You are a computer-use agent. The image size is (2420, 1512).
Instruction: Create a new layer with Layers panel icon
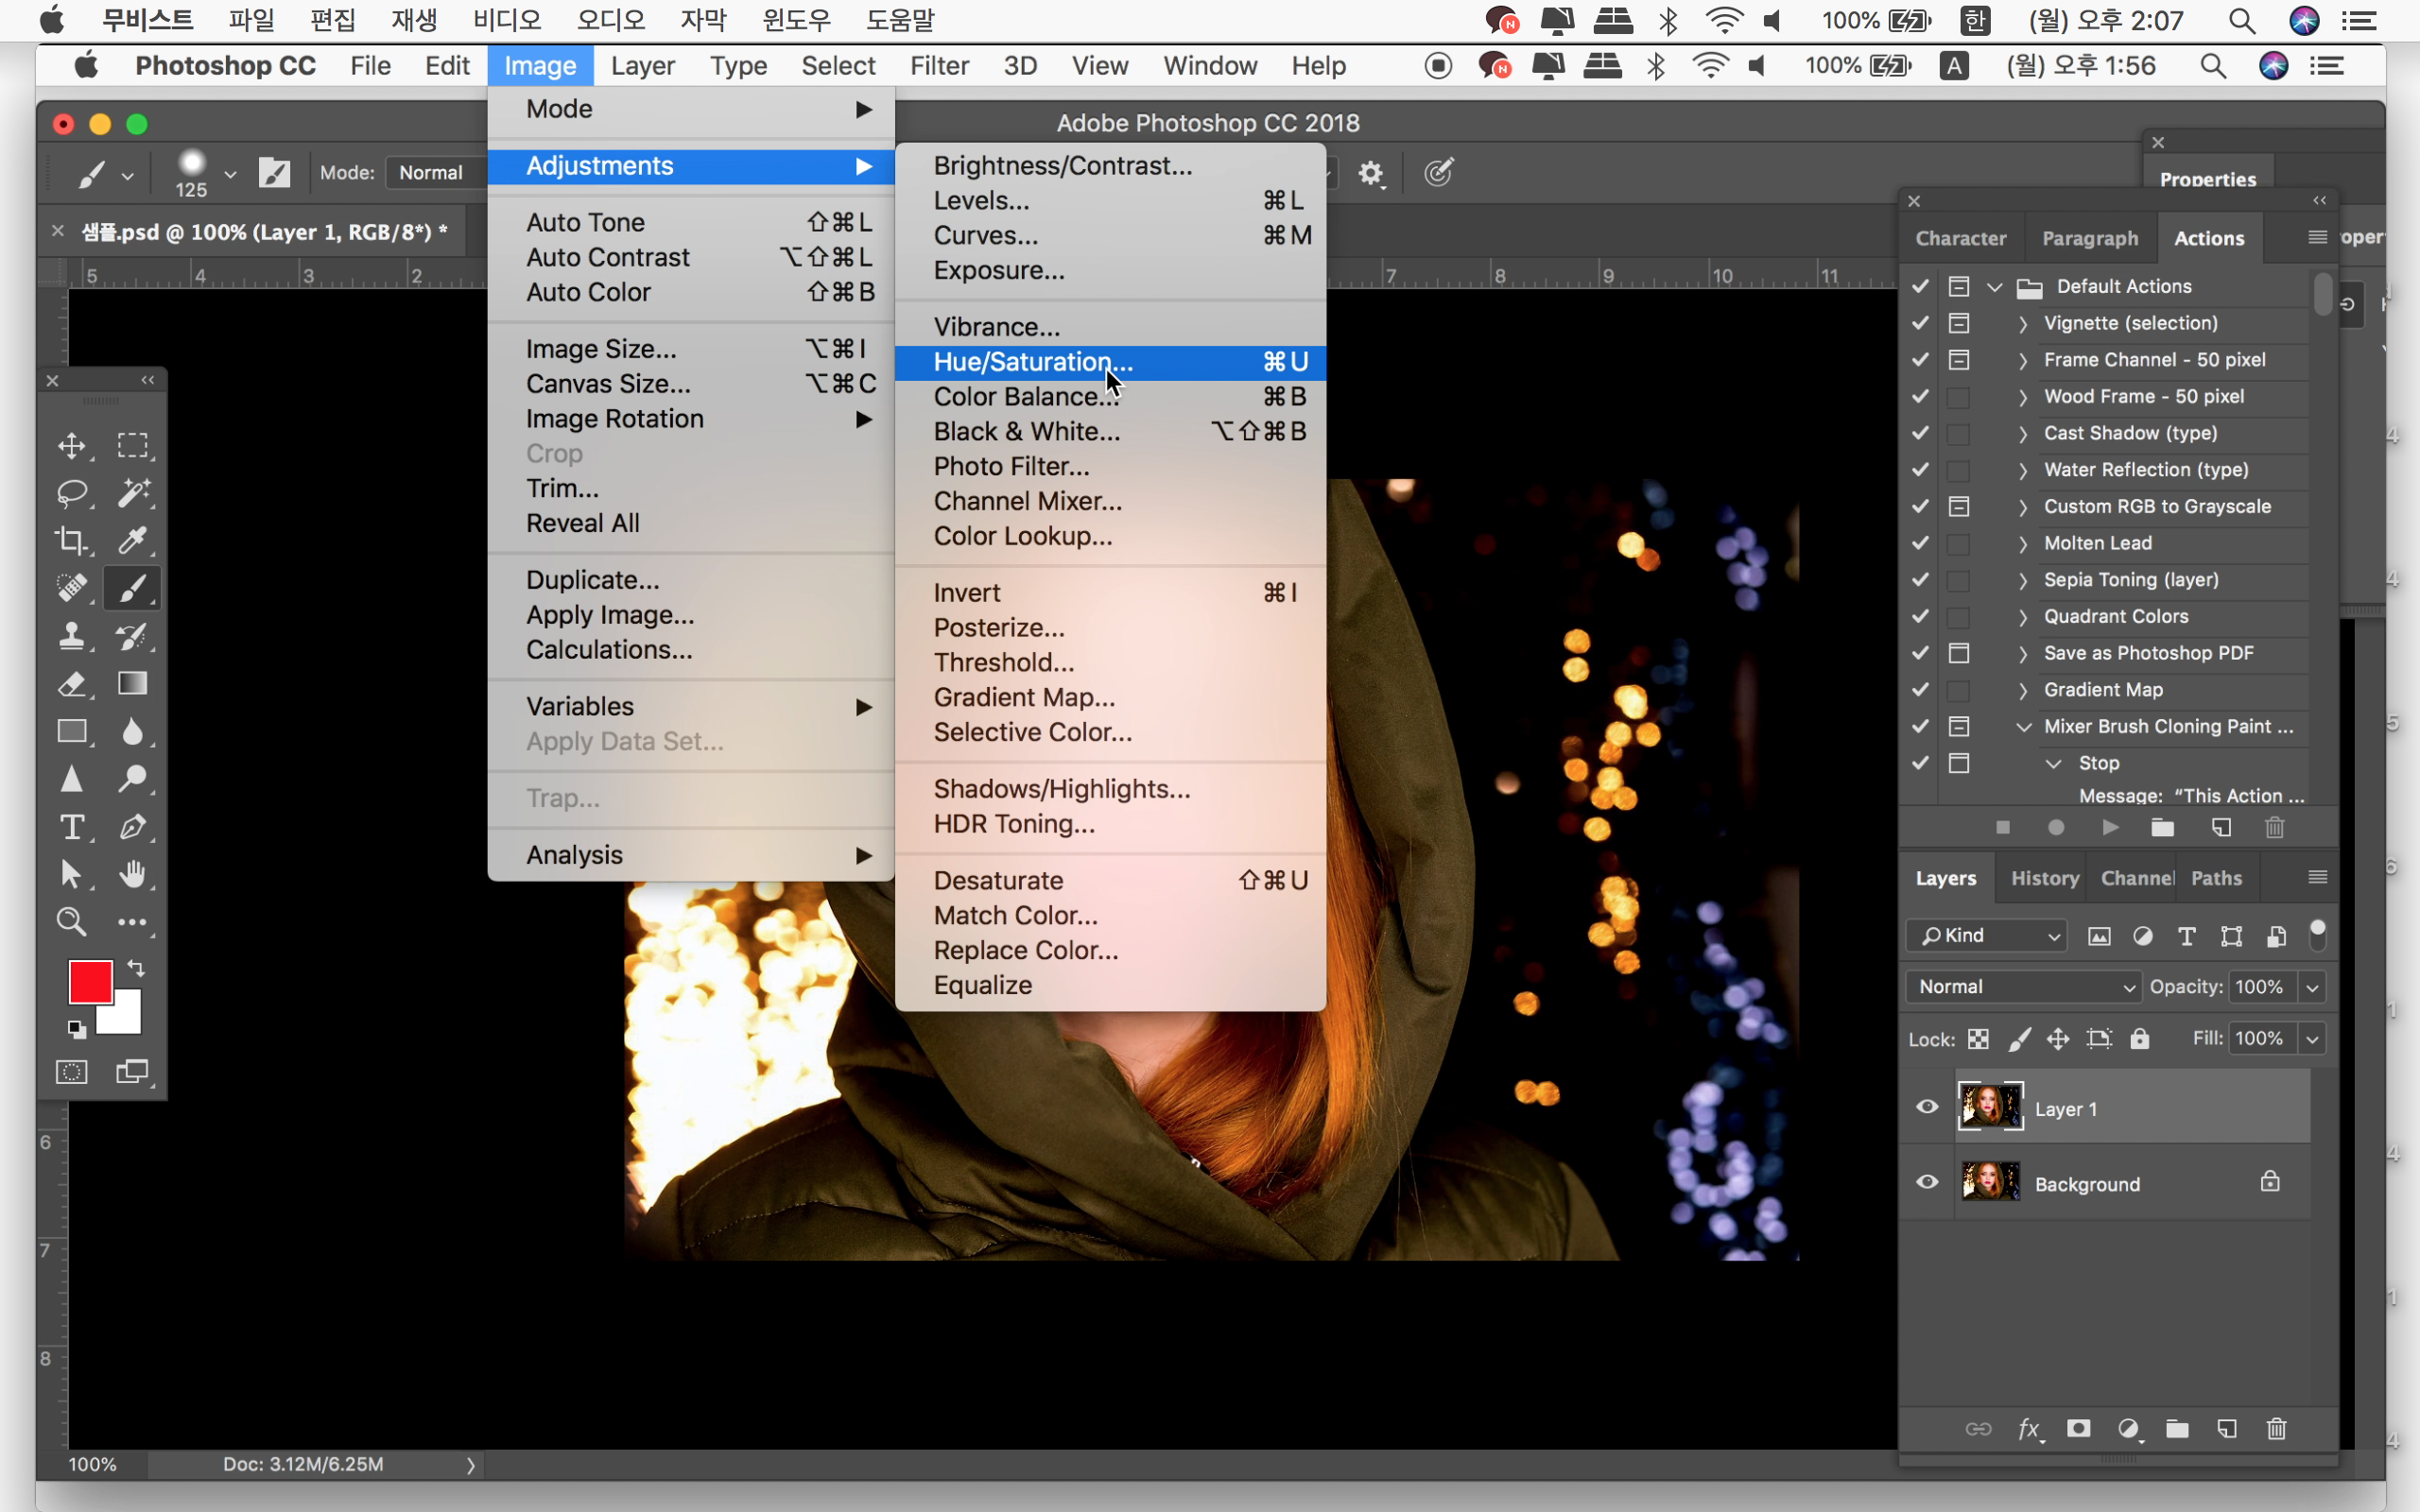point(2226,1429)
